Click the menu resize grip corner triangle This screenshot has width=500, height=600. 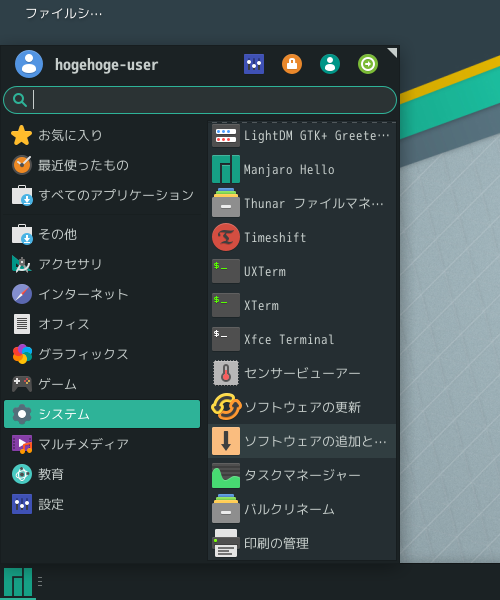pos(393,52)
